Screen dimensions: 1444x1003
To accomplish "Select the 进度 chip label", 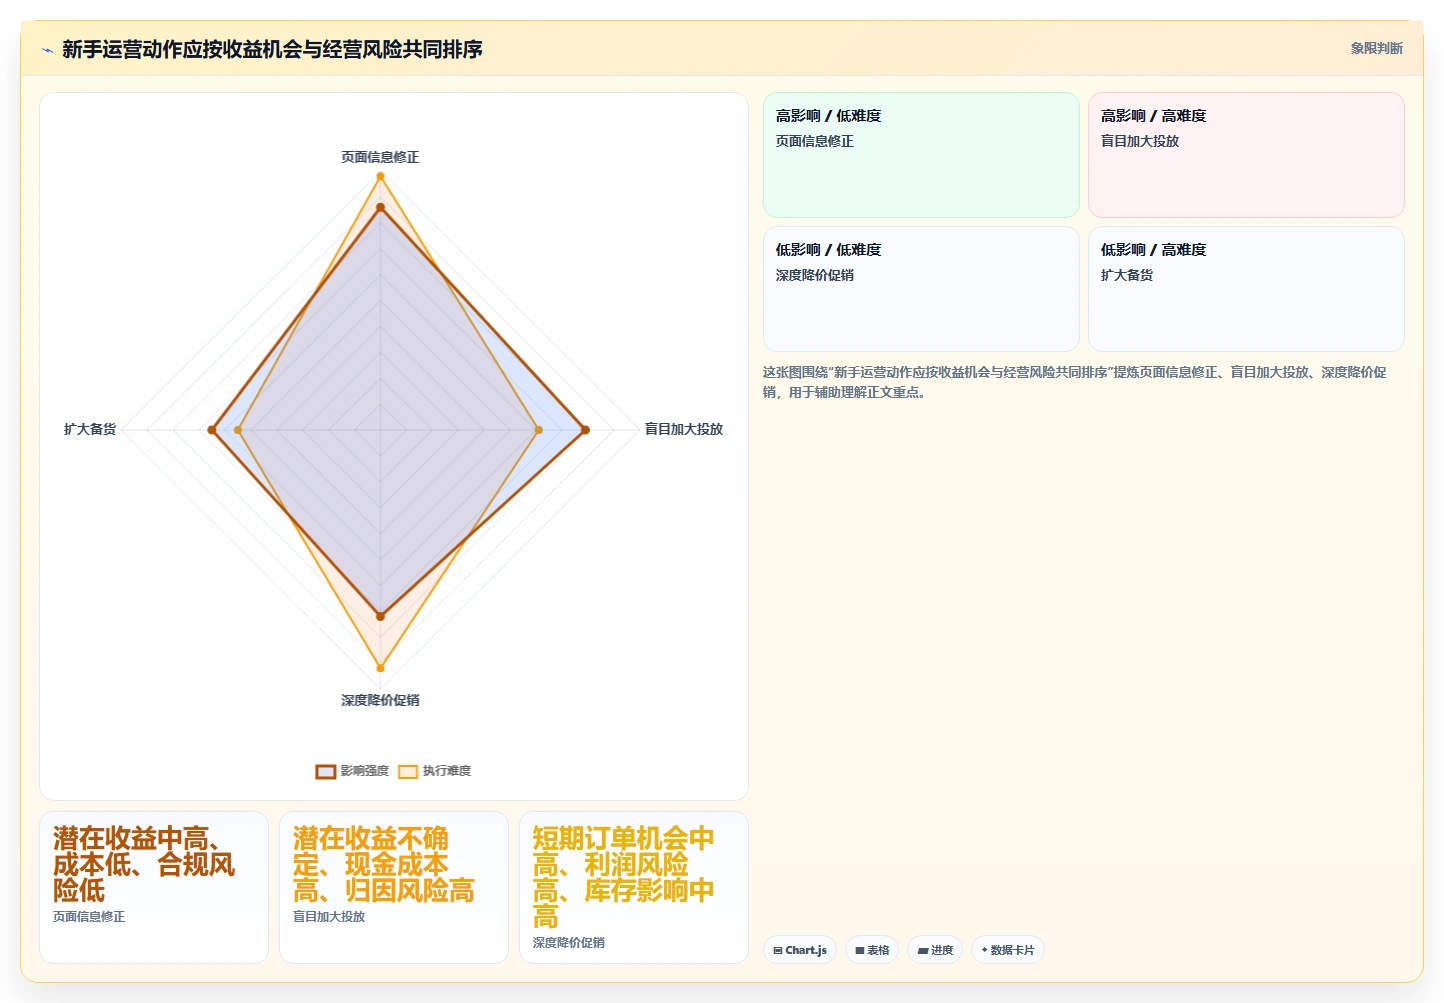I will (942, 950).
